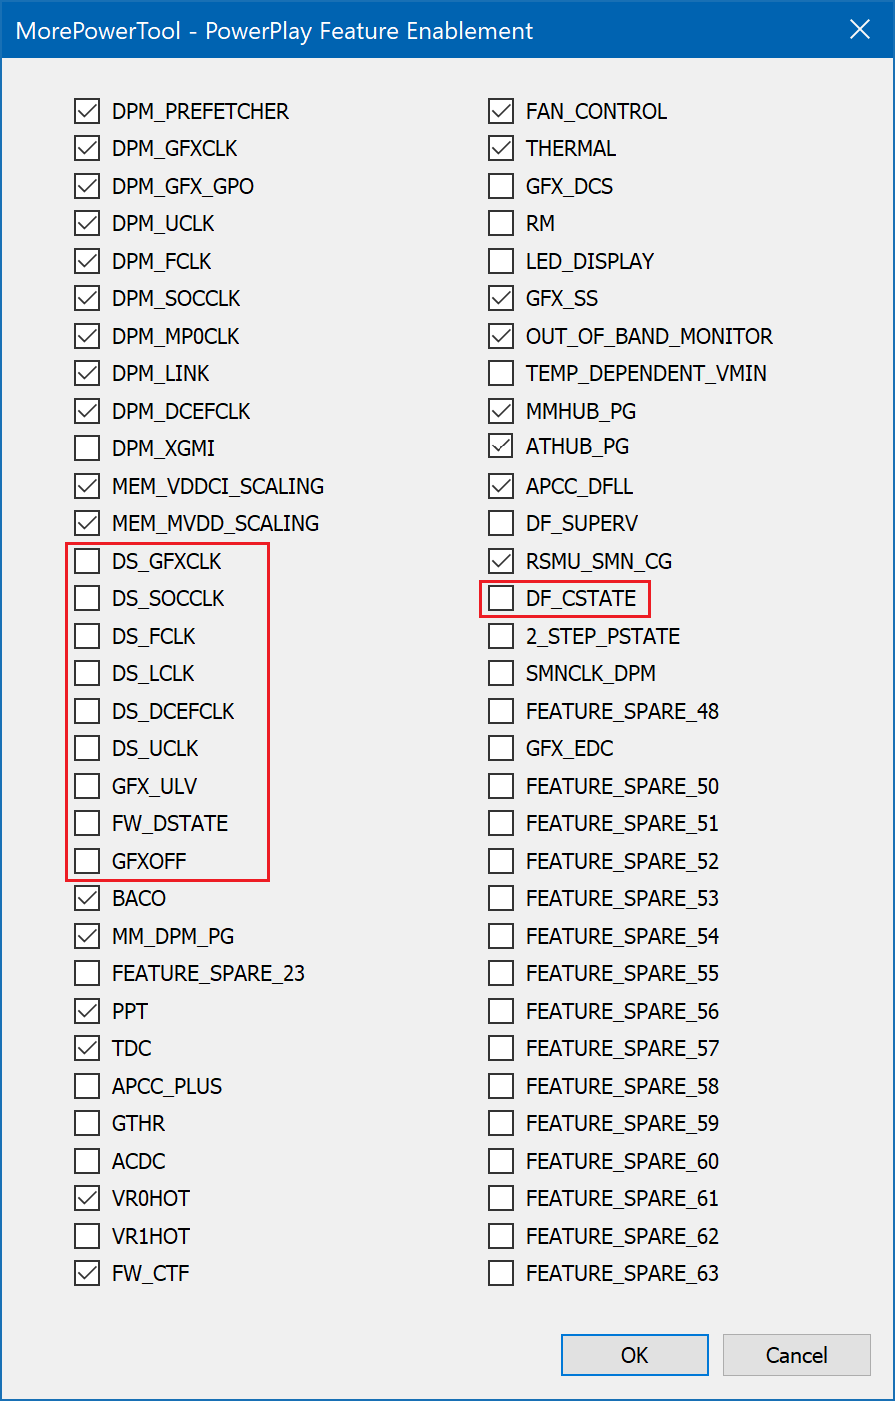Tick the FEATURE_SPARE_63 checkbox
This screenshot has width=895, height=1401.
[x=501, y=1273]
